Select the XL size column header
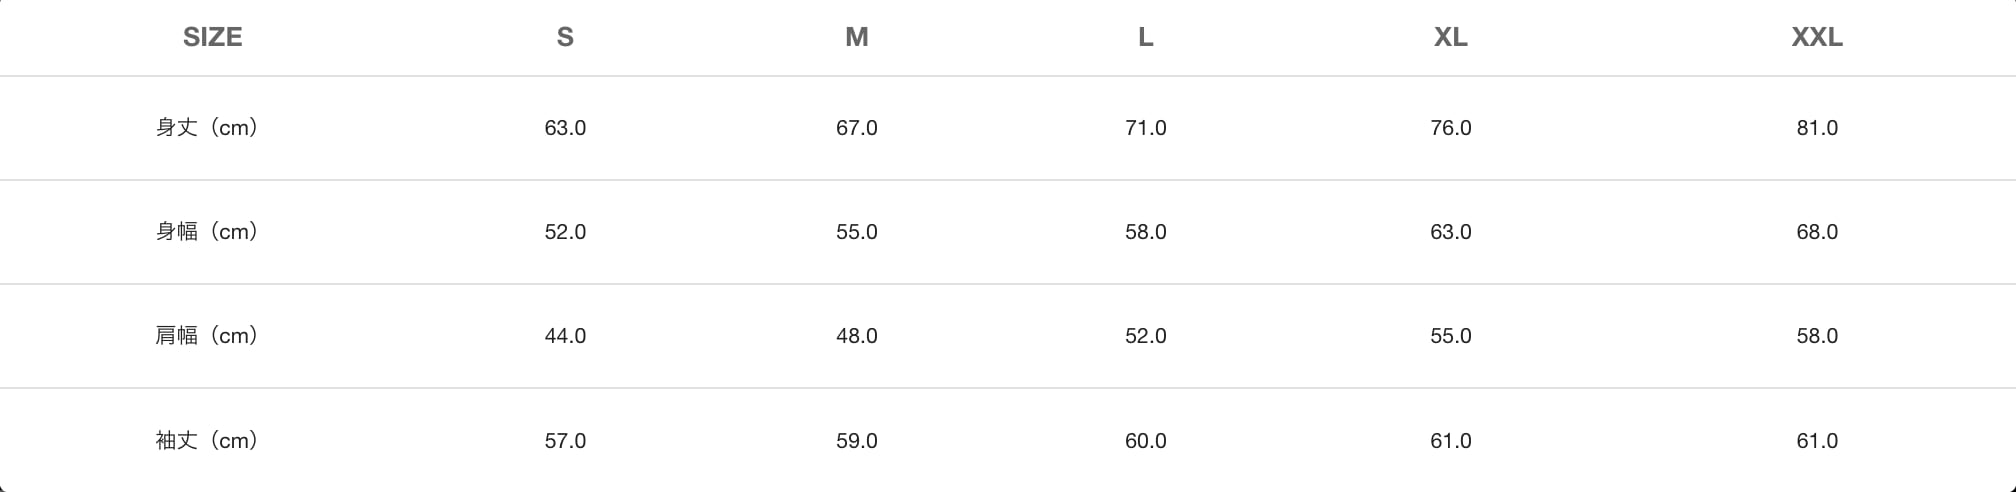 (x=1450, y=37)
